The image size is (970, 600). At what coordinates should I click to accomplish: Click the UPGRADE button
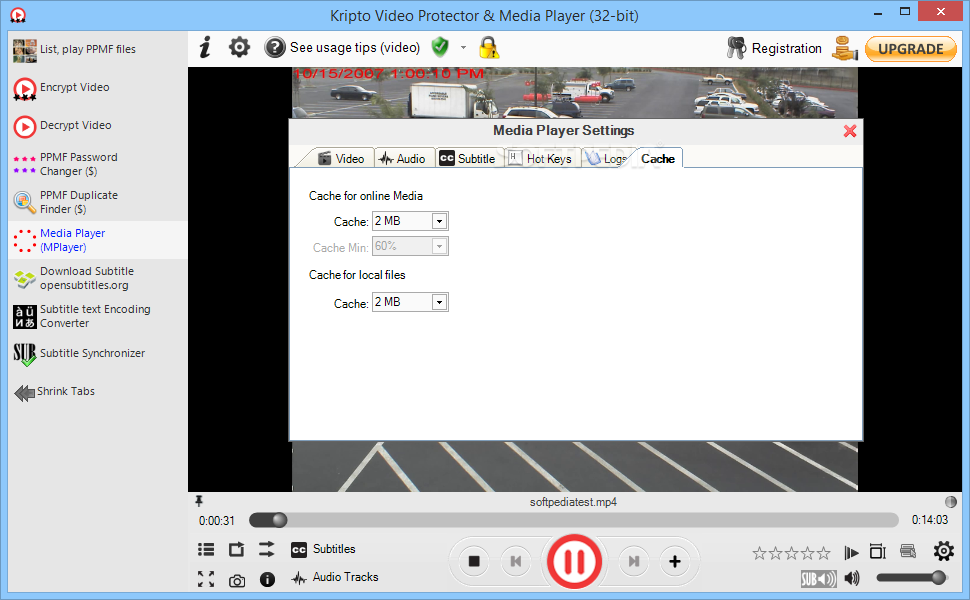(911, 49)
